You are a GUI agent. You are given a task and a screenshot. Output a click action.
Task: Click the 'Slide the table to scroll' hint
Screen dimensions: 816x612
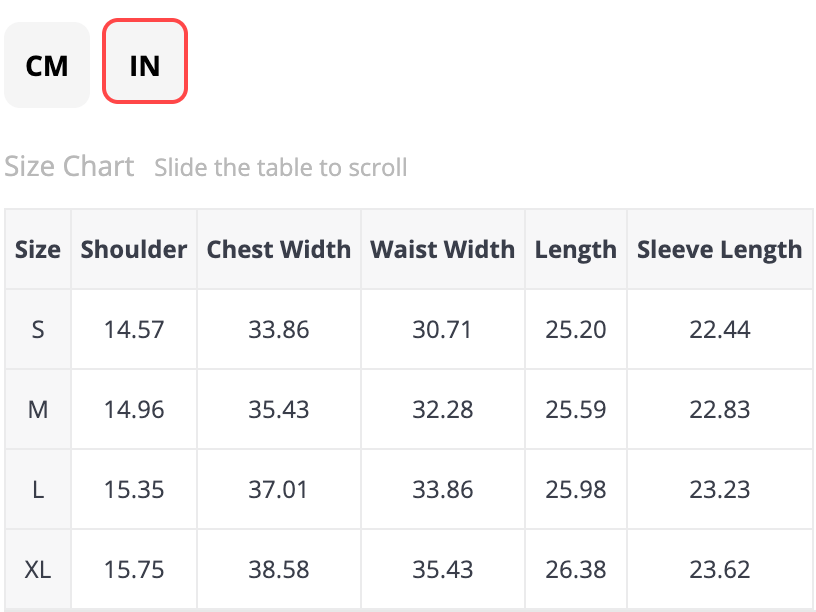pyautogui.click(x=281, y=167)
